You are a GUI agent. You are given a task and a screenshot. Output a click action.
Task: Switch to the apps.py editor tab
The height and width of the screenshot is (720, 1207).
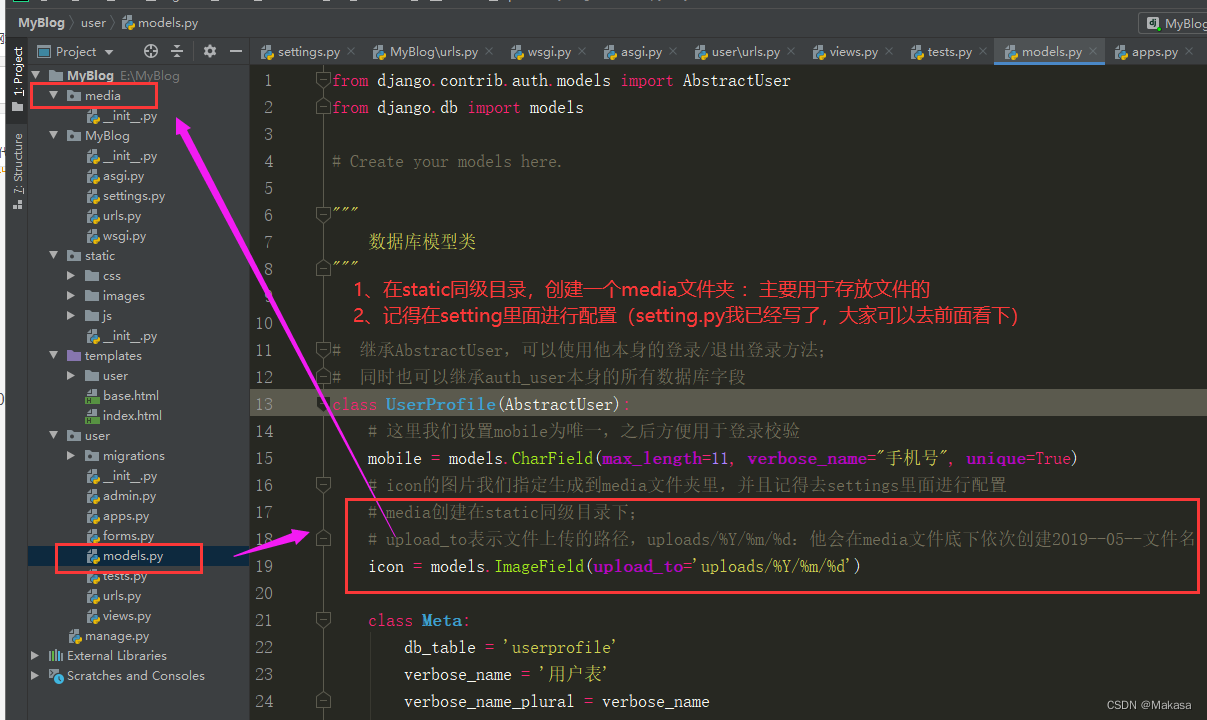point(1153,52)
